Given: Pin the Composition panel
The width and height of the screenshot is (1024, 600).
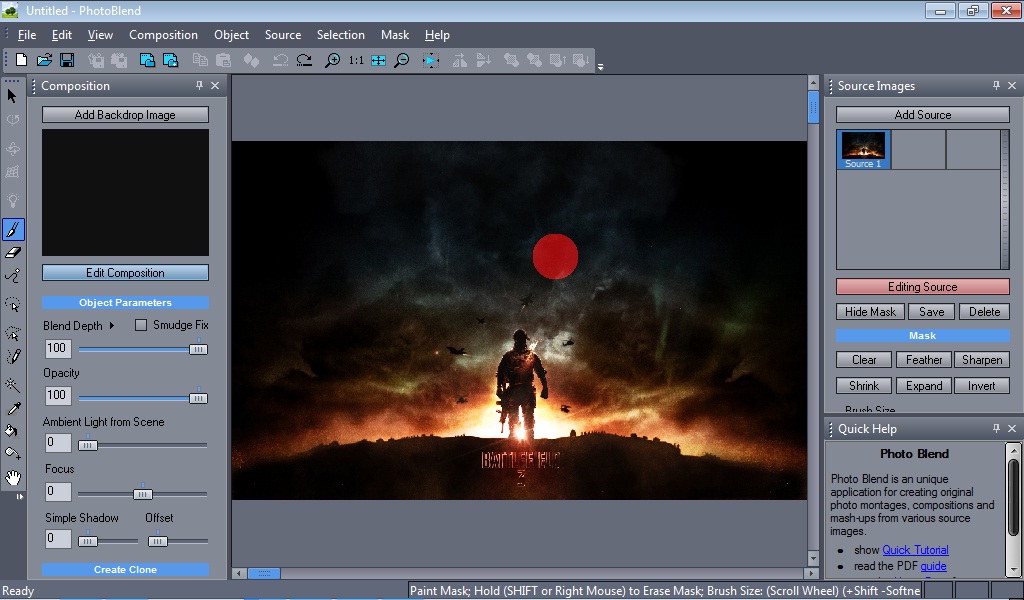Looking at the screenshot, I should (199, 86).
